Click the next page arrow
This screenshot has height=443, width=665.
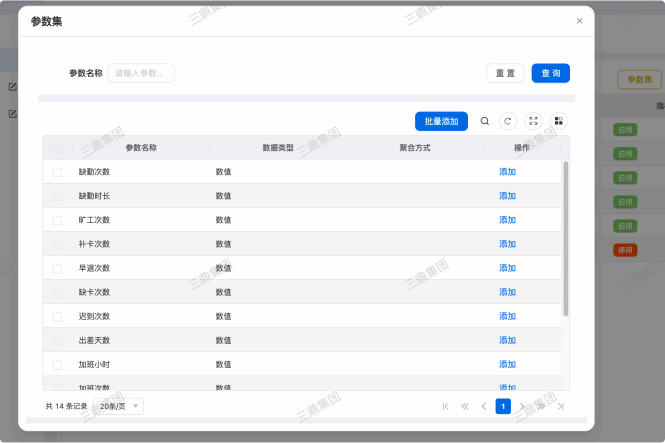pos(522,406)
